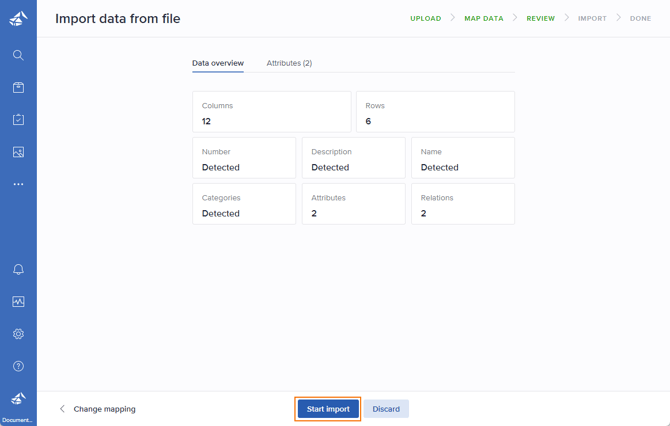The image size is (670, 426).
Task: Click the Start import button
Action: [328, 409]
